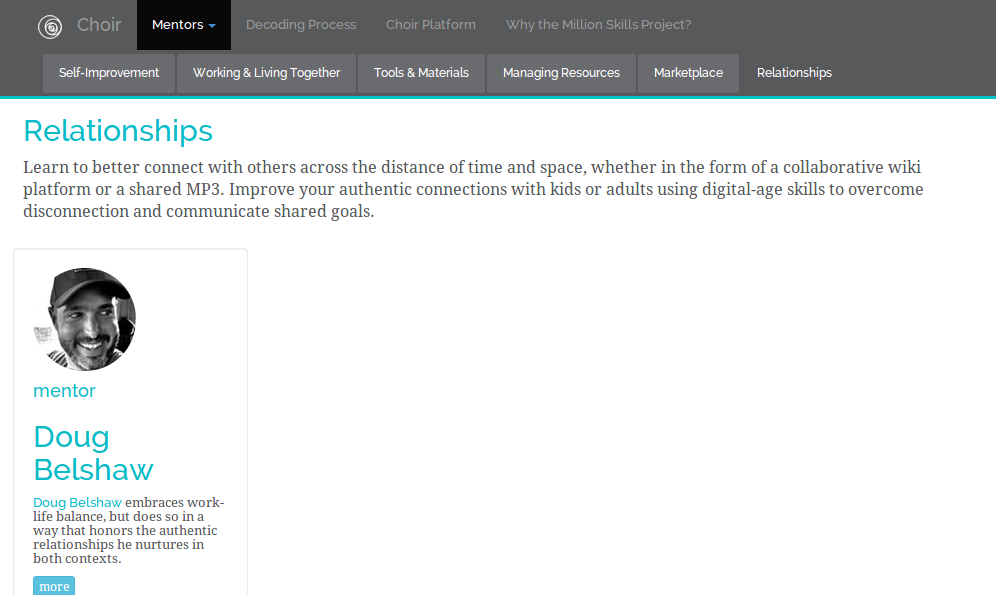The width and height of the screenshot is (996, 595).
Task: Click the inline Doug Belshaw link in the bio
Action: pos(77,503)
